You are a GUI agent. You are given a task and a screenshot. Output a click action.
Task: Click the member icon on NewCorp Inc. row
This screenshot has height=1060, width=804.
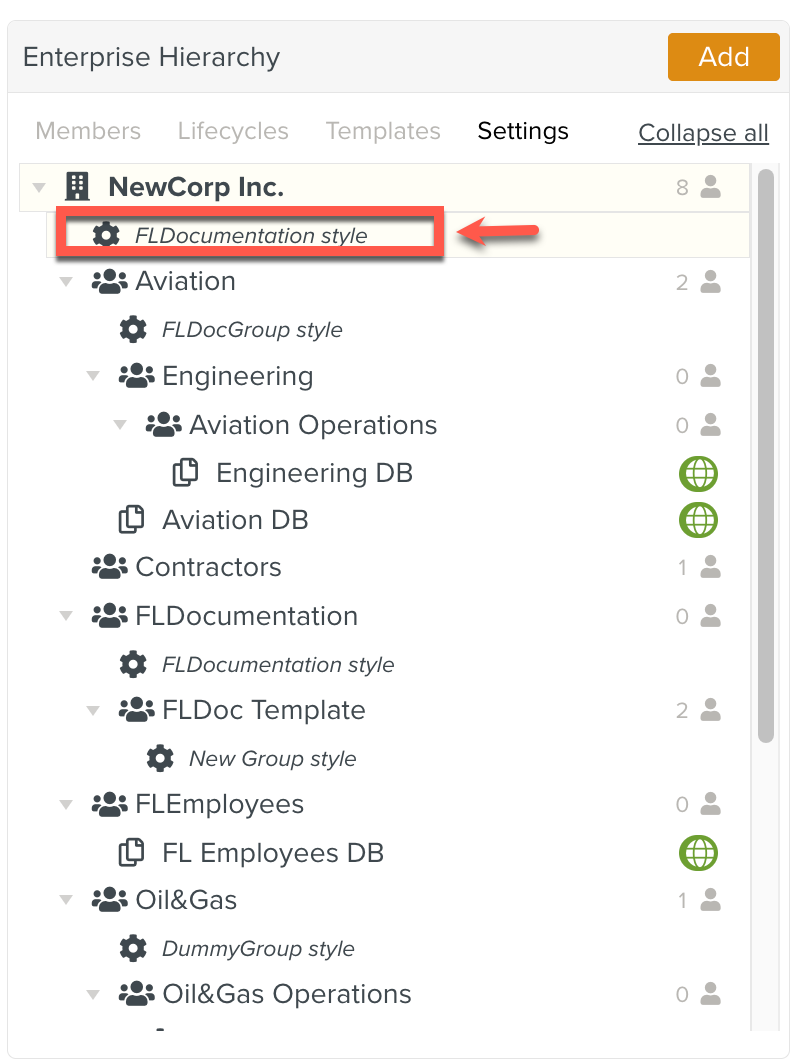[x=711, y=187]
